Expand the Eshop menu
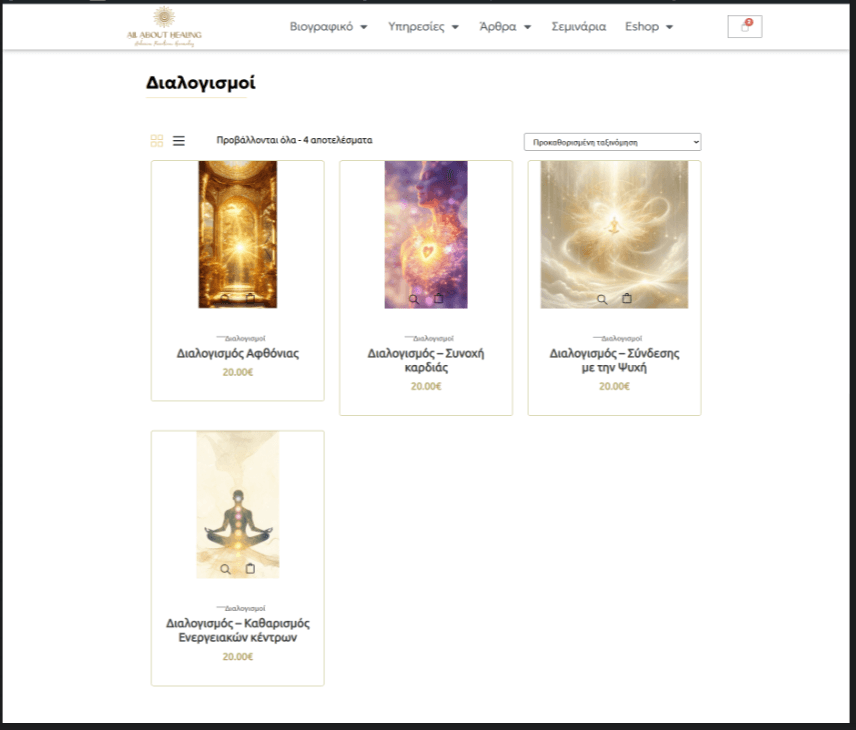 pos(649,27)
